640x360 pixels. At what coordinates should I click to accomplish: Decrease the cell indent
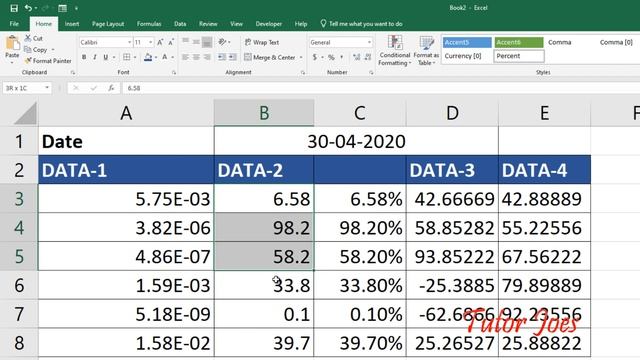(222, 57)
